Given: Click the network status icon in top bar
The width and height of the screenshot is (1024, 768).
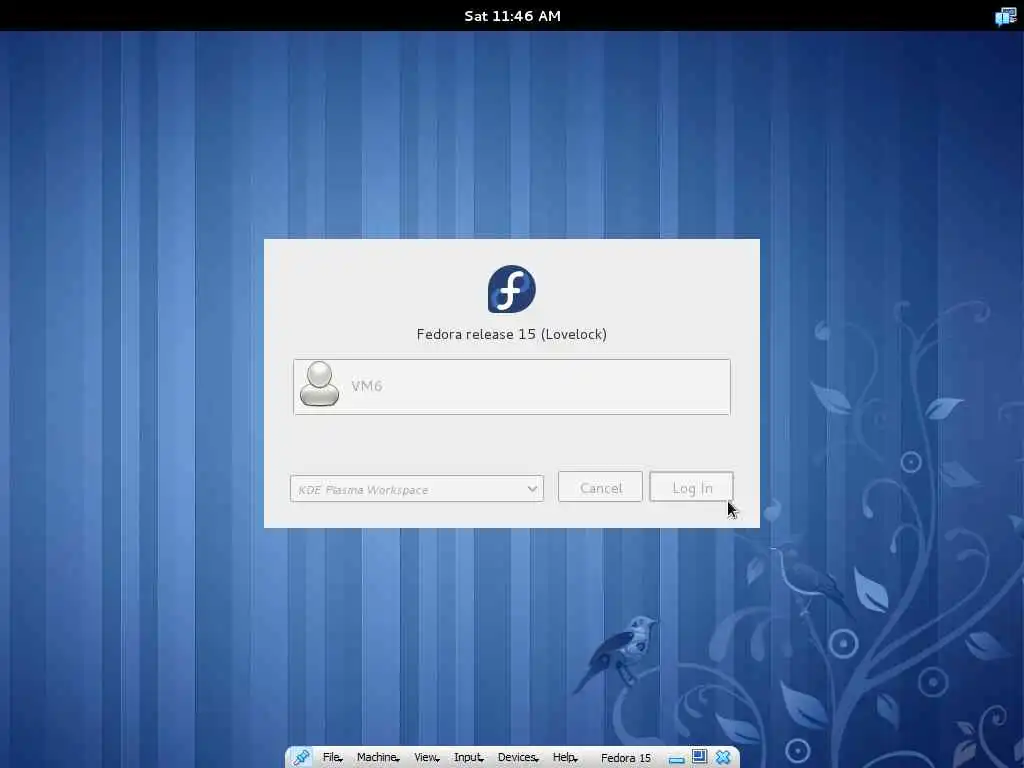Looking at the screenshot, I should click(1006, 16).
